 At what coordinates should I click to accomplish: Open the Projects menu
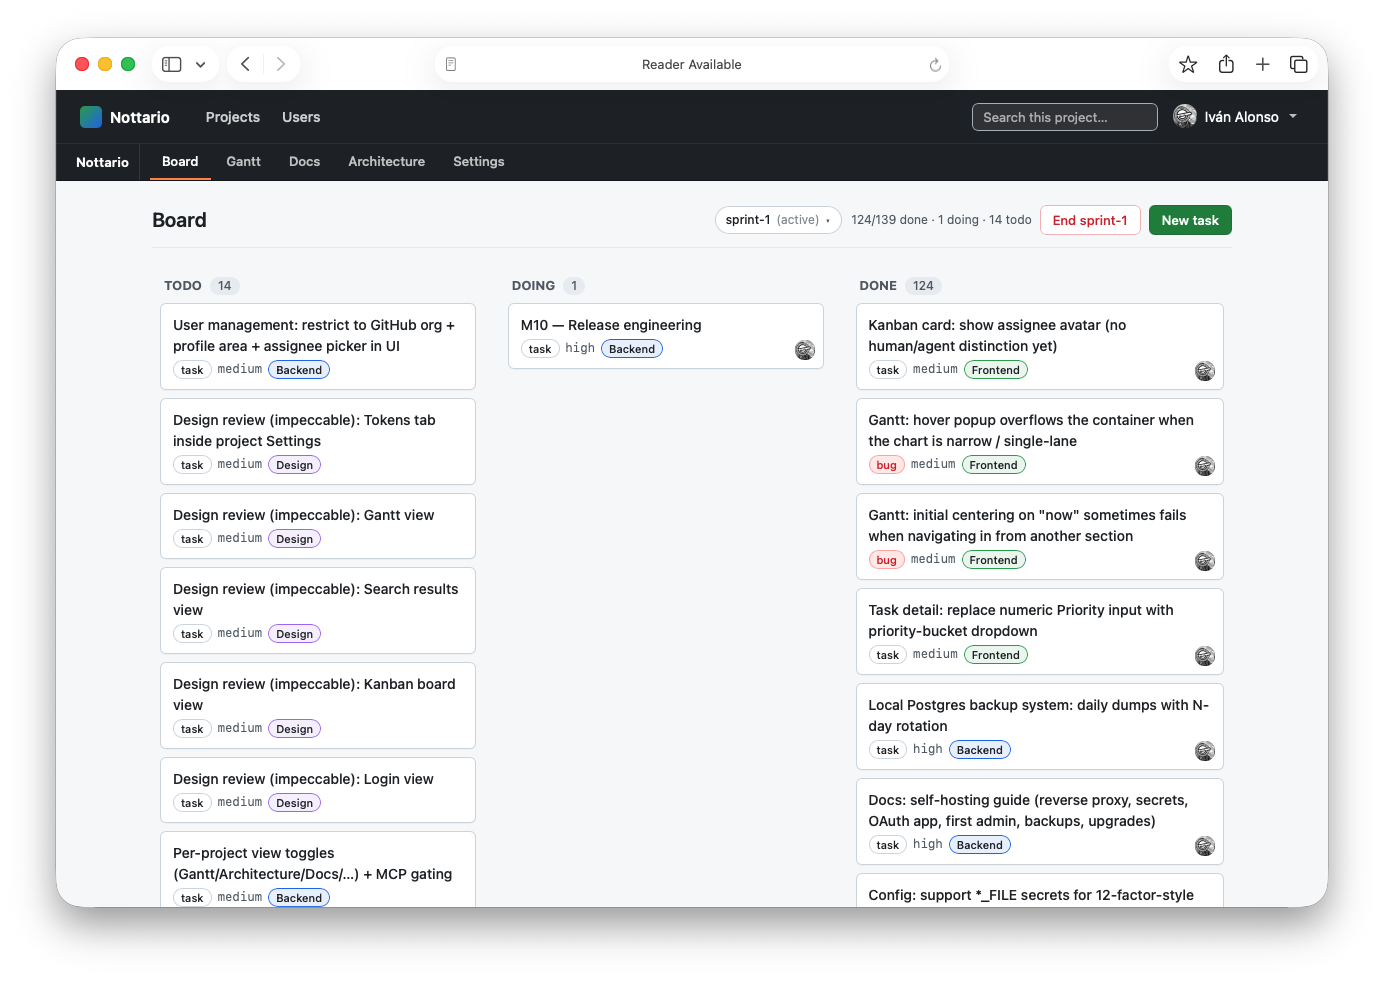(x=233, y=117)
